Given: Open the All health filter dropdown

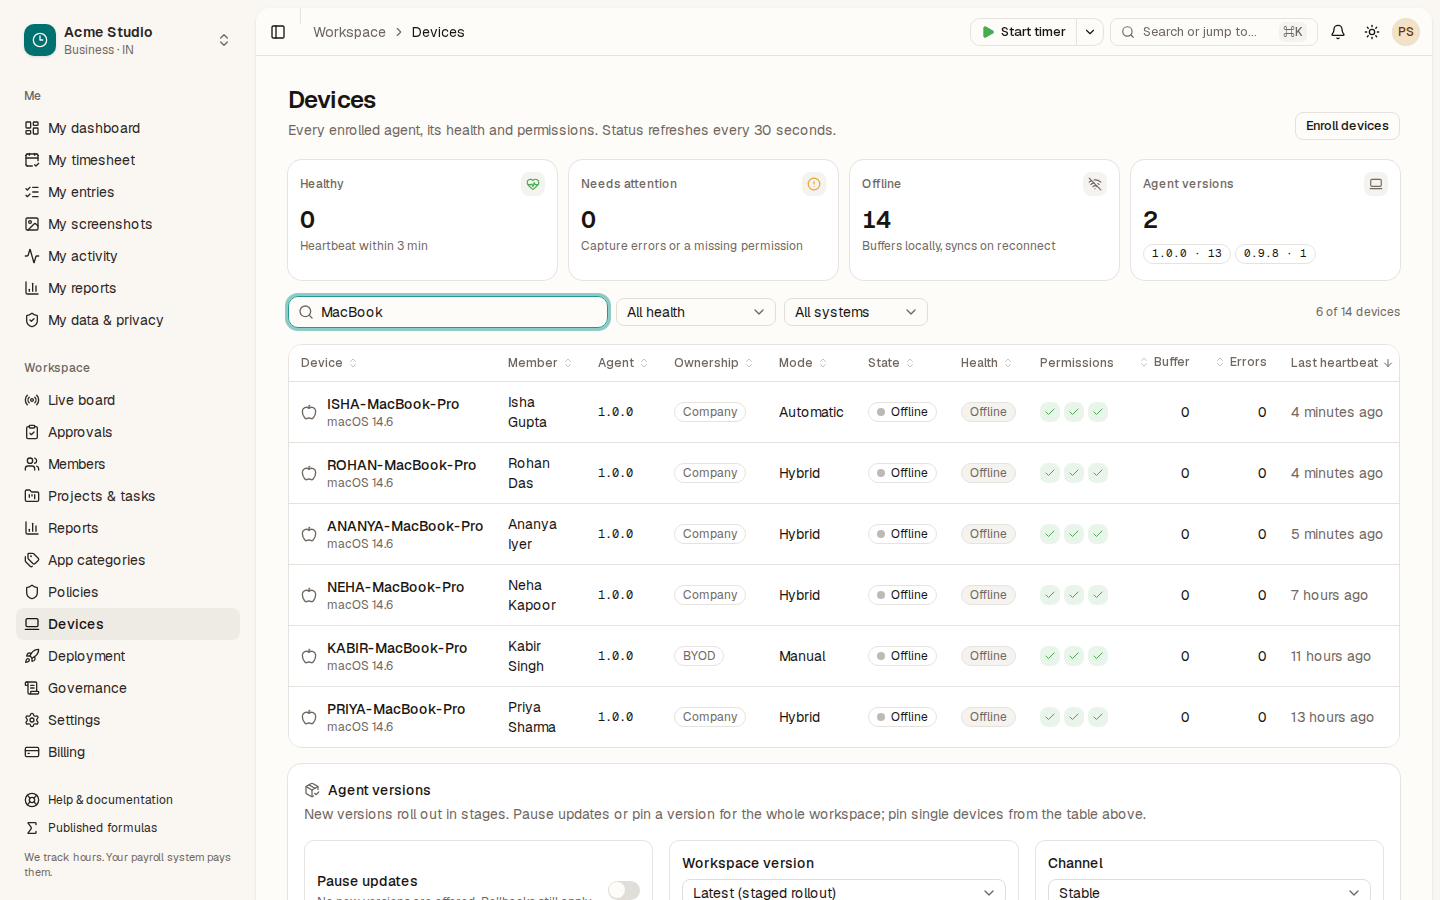Looking at the screenshot, I should click(696, 312).
